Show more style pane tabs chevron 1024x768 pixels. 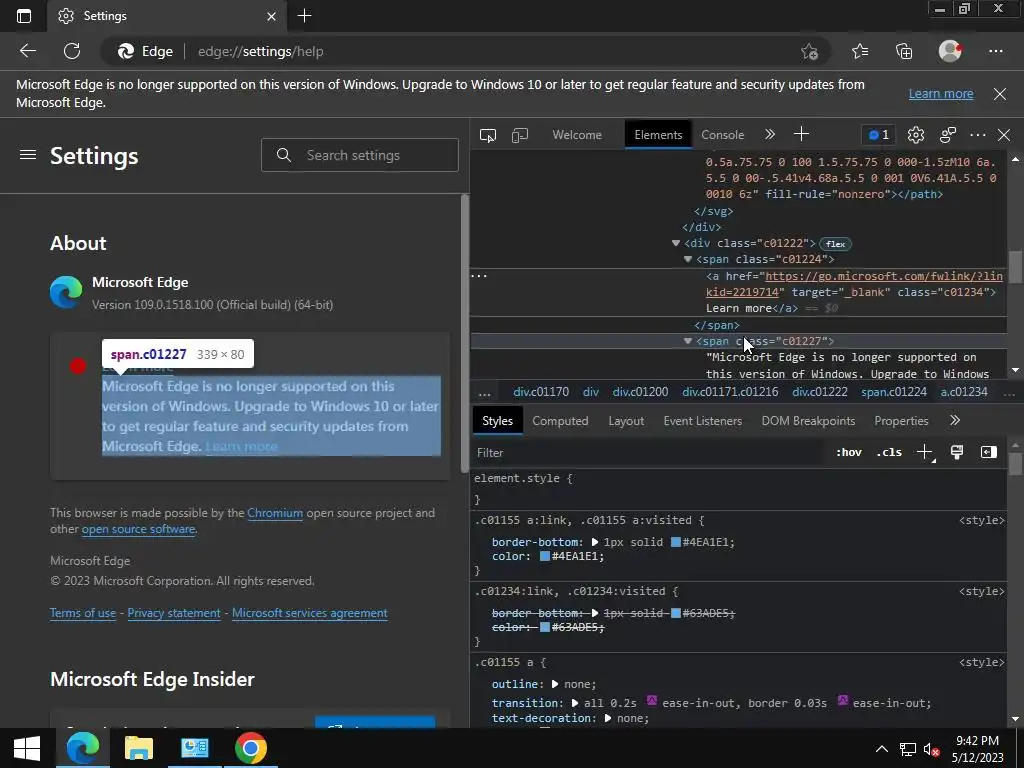pyautogui.click(x=955, y=421)
